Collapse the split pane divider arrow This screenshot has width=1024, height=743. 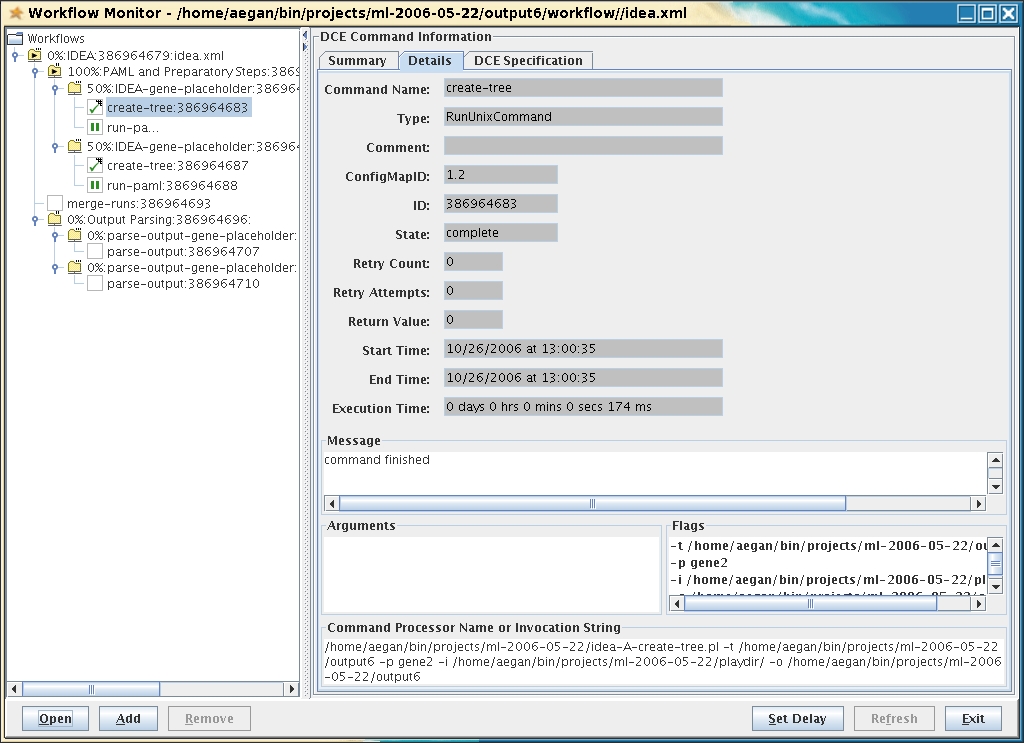click(x=305, y=35)
